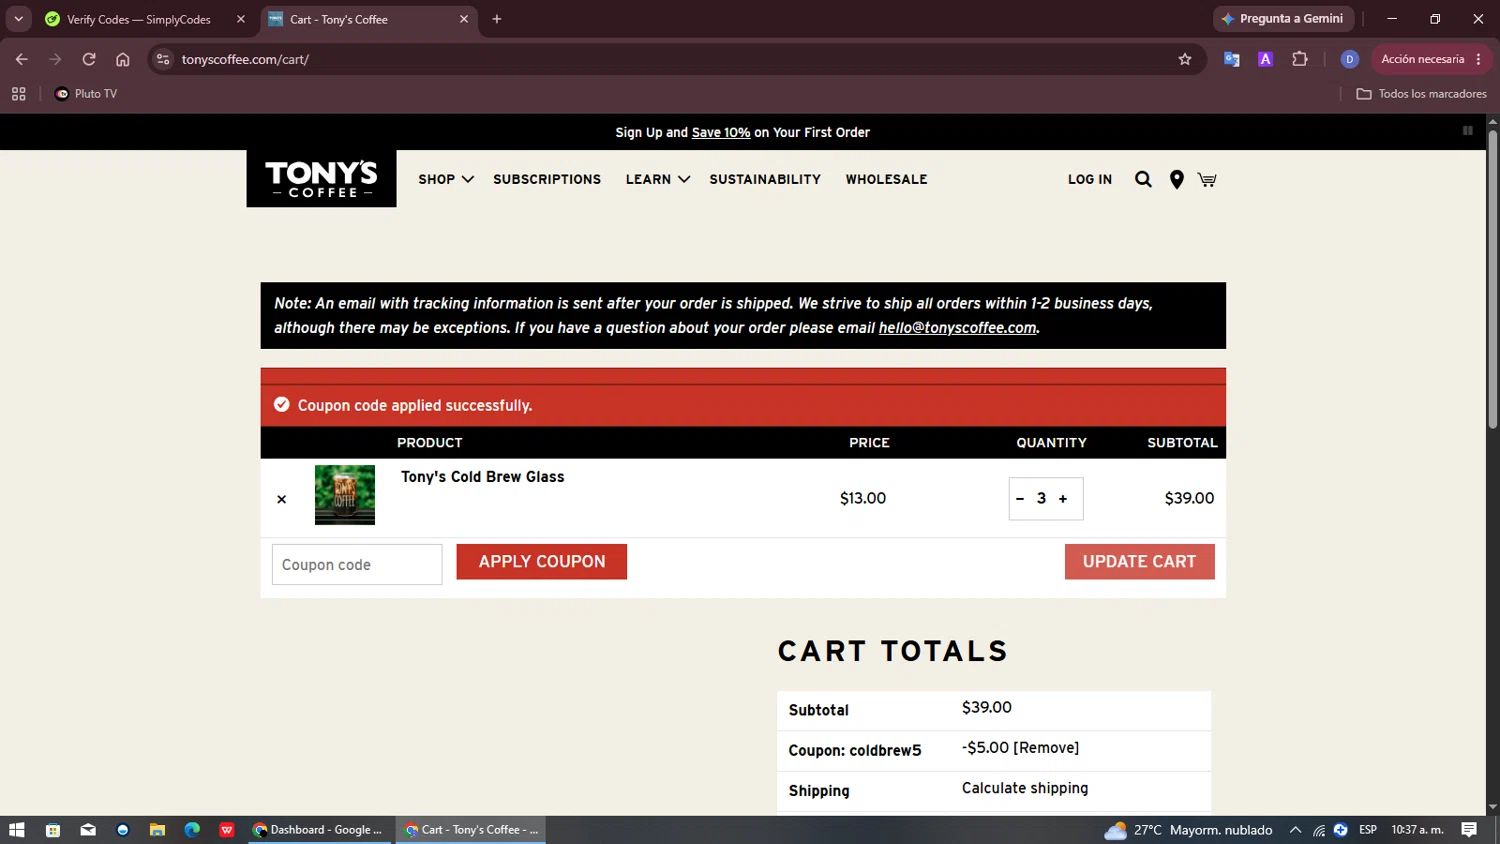Open the Windows Start menu
Viewport: 1500px width, 844px height.
coord(17,830)
